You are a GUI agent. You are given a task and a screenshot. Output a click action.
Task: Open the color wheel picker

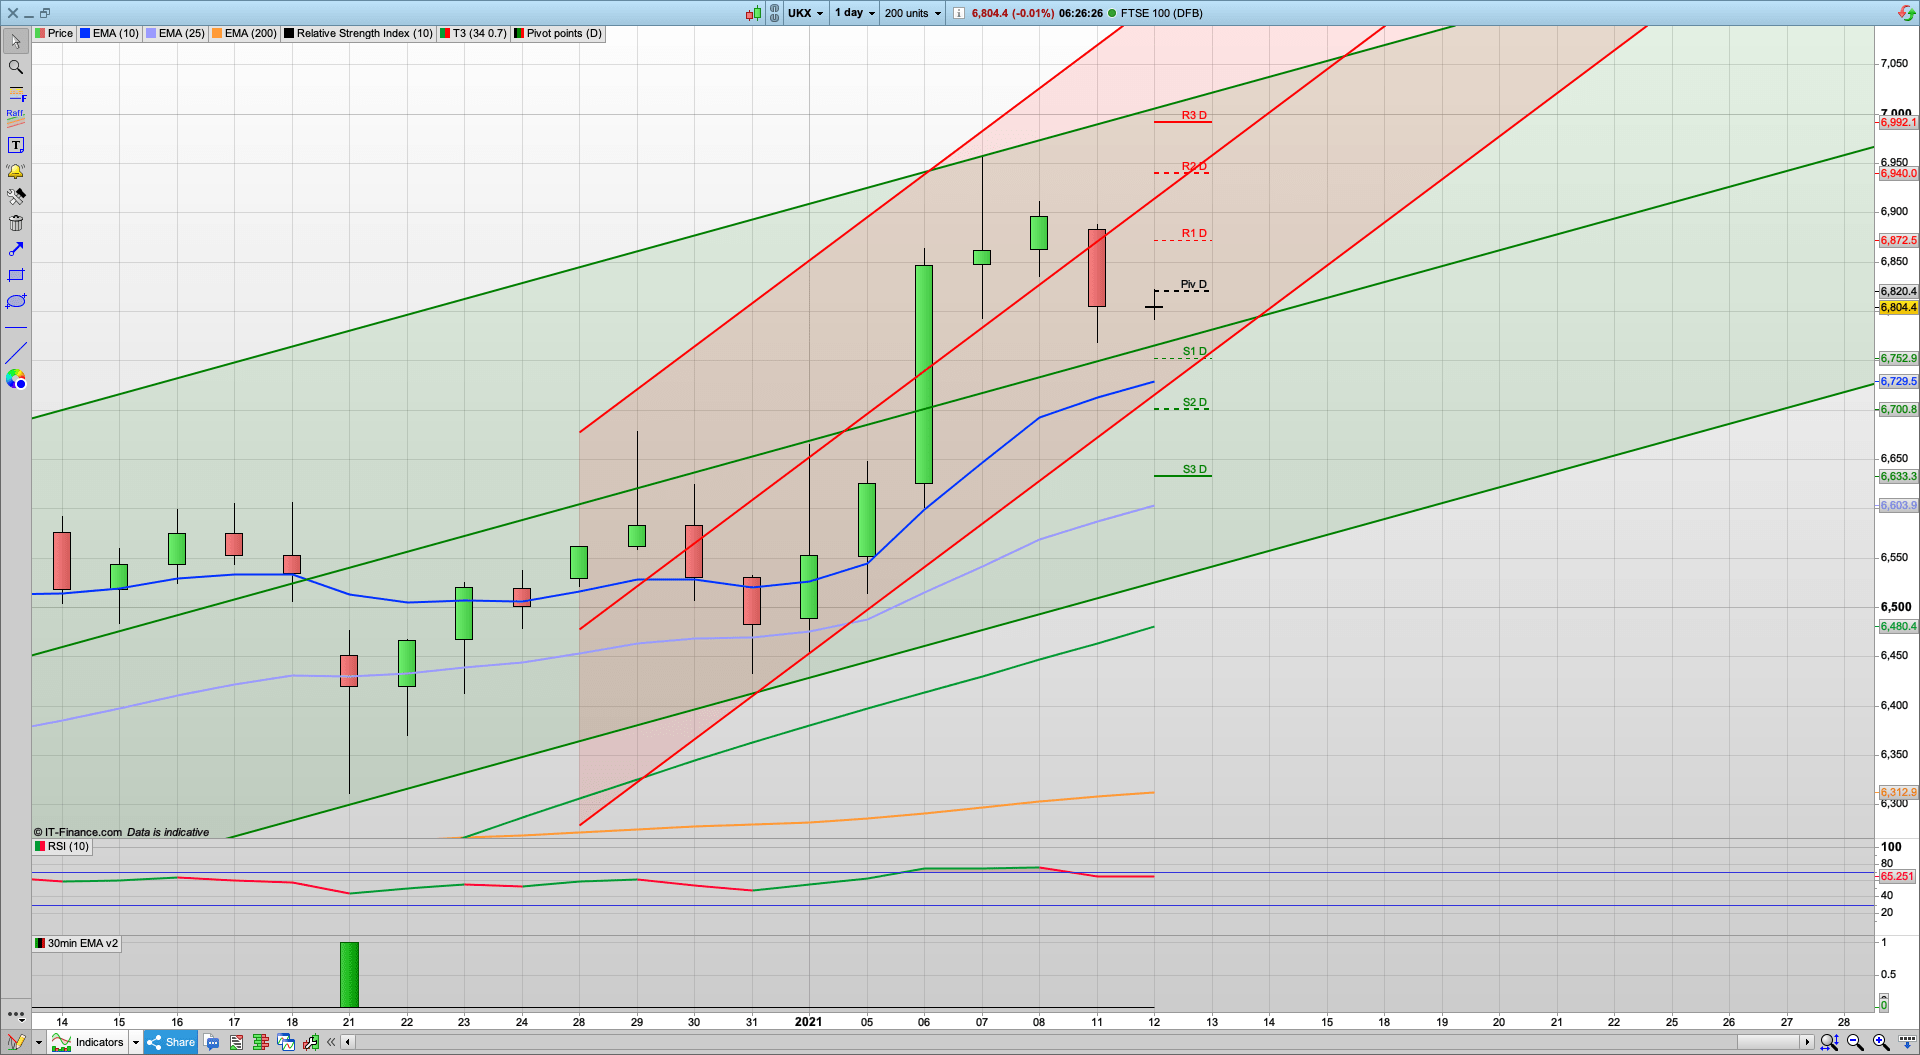coord(16,379)
